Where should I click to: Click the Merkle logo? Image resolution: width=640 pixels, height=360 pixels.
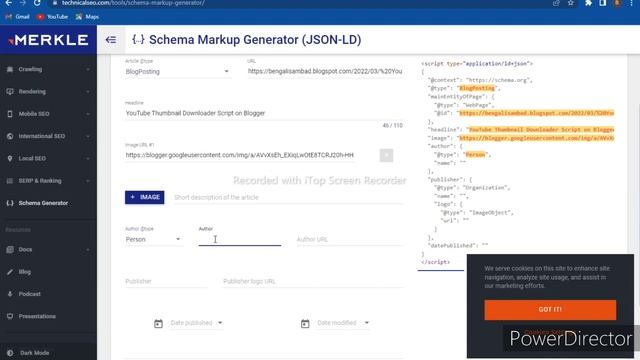pyautogui.click(x=48, y=40)
